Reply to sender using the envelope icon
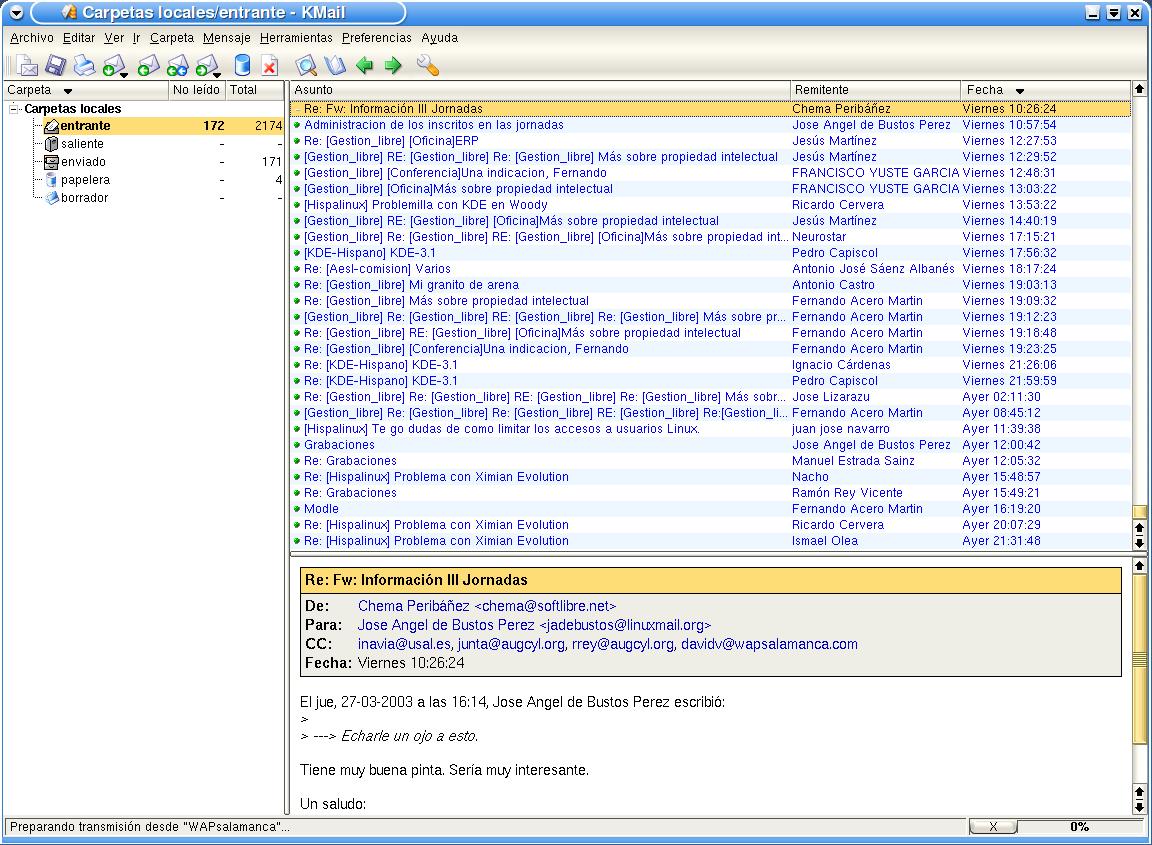The height and width of the screenshot is (845, 1152). click(x=148, y=66)
